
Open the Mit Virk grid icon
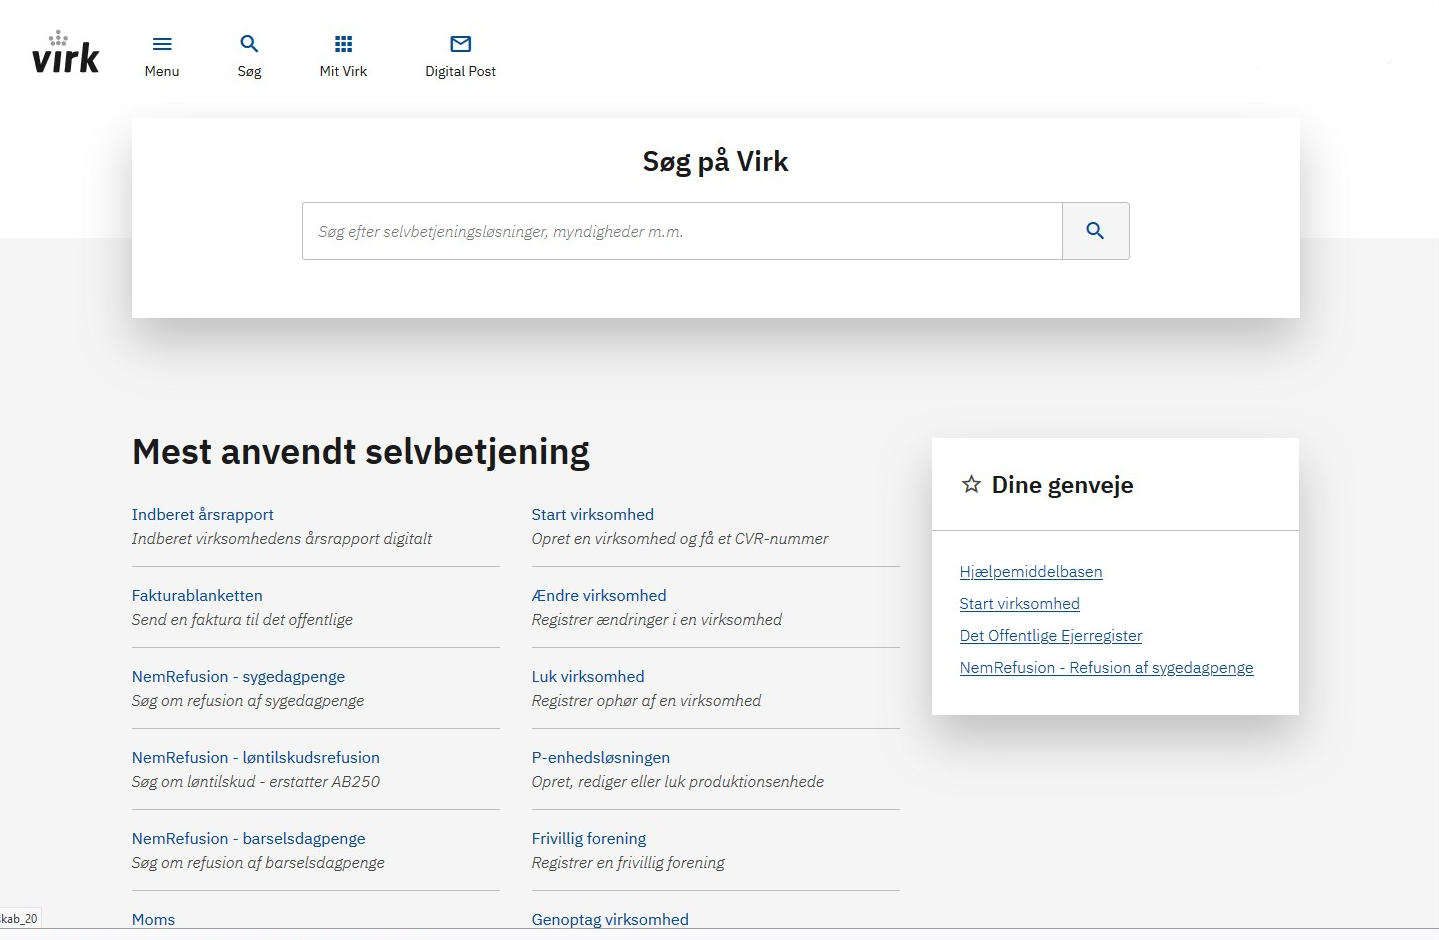(x=343, y=44)
